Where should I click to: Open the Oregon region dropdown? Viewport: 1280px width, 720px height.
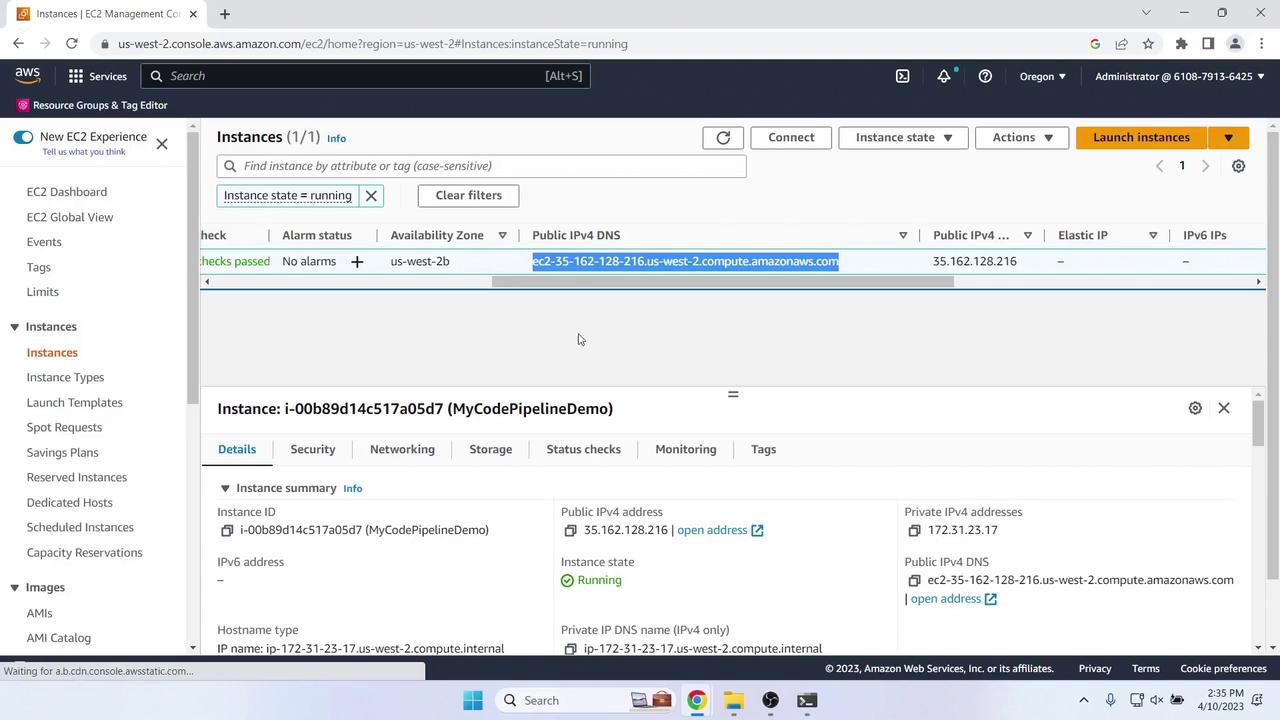pos(1043,76)
